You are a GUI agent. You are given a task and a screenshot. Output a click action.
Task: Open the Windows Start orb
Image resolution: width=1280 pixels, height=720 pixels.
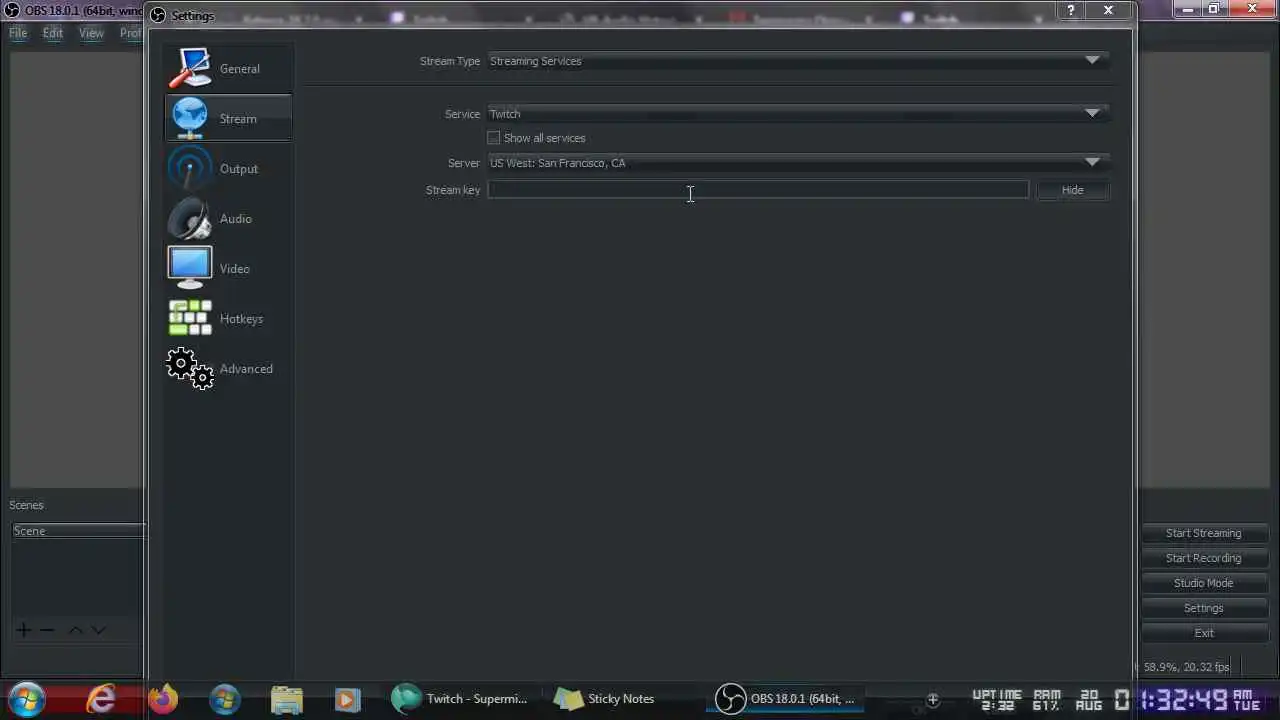pyautogui.click(x=27, y=698)
